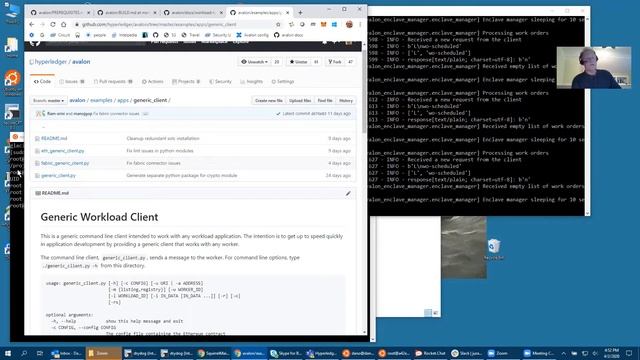Viewport: 640px width, 360px height.
Task: Navigate to examples in the breadcrumb
Action: [x=101, y=100]
